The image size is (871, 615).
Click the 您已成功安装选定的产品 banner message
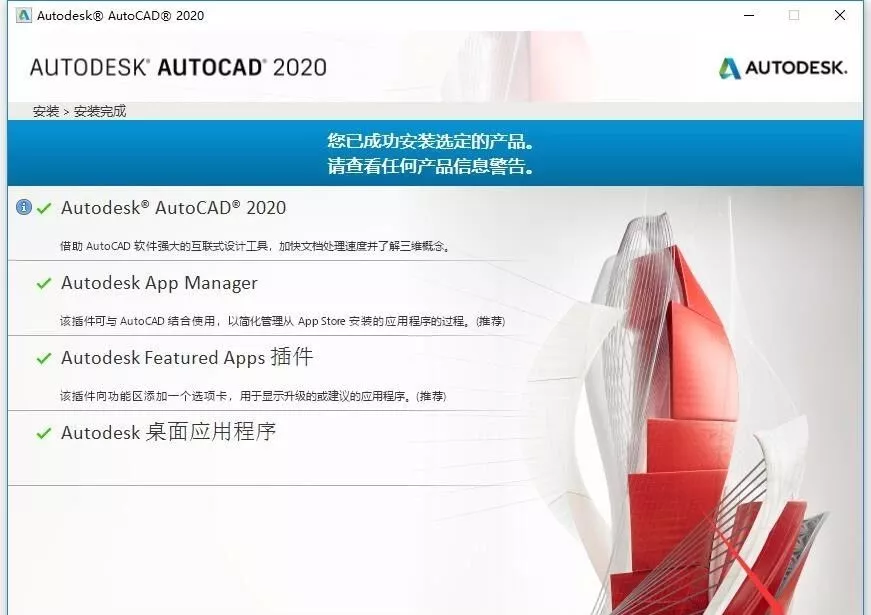click(431, 141)
